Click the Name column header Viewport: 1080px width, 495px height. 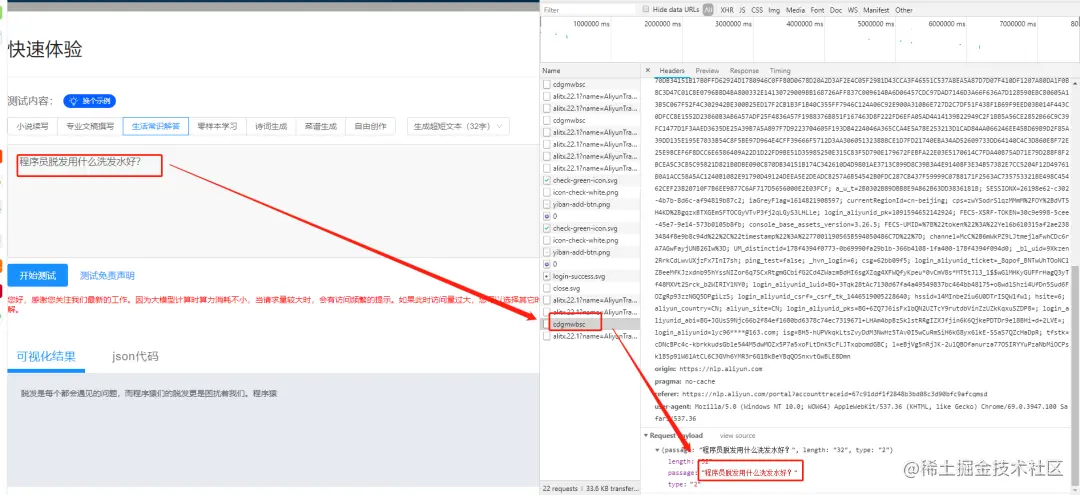[592, 71]
